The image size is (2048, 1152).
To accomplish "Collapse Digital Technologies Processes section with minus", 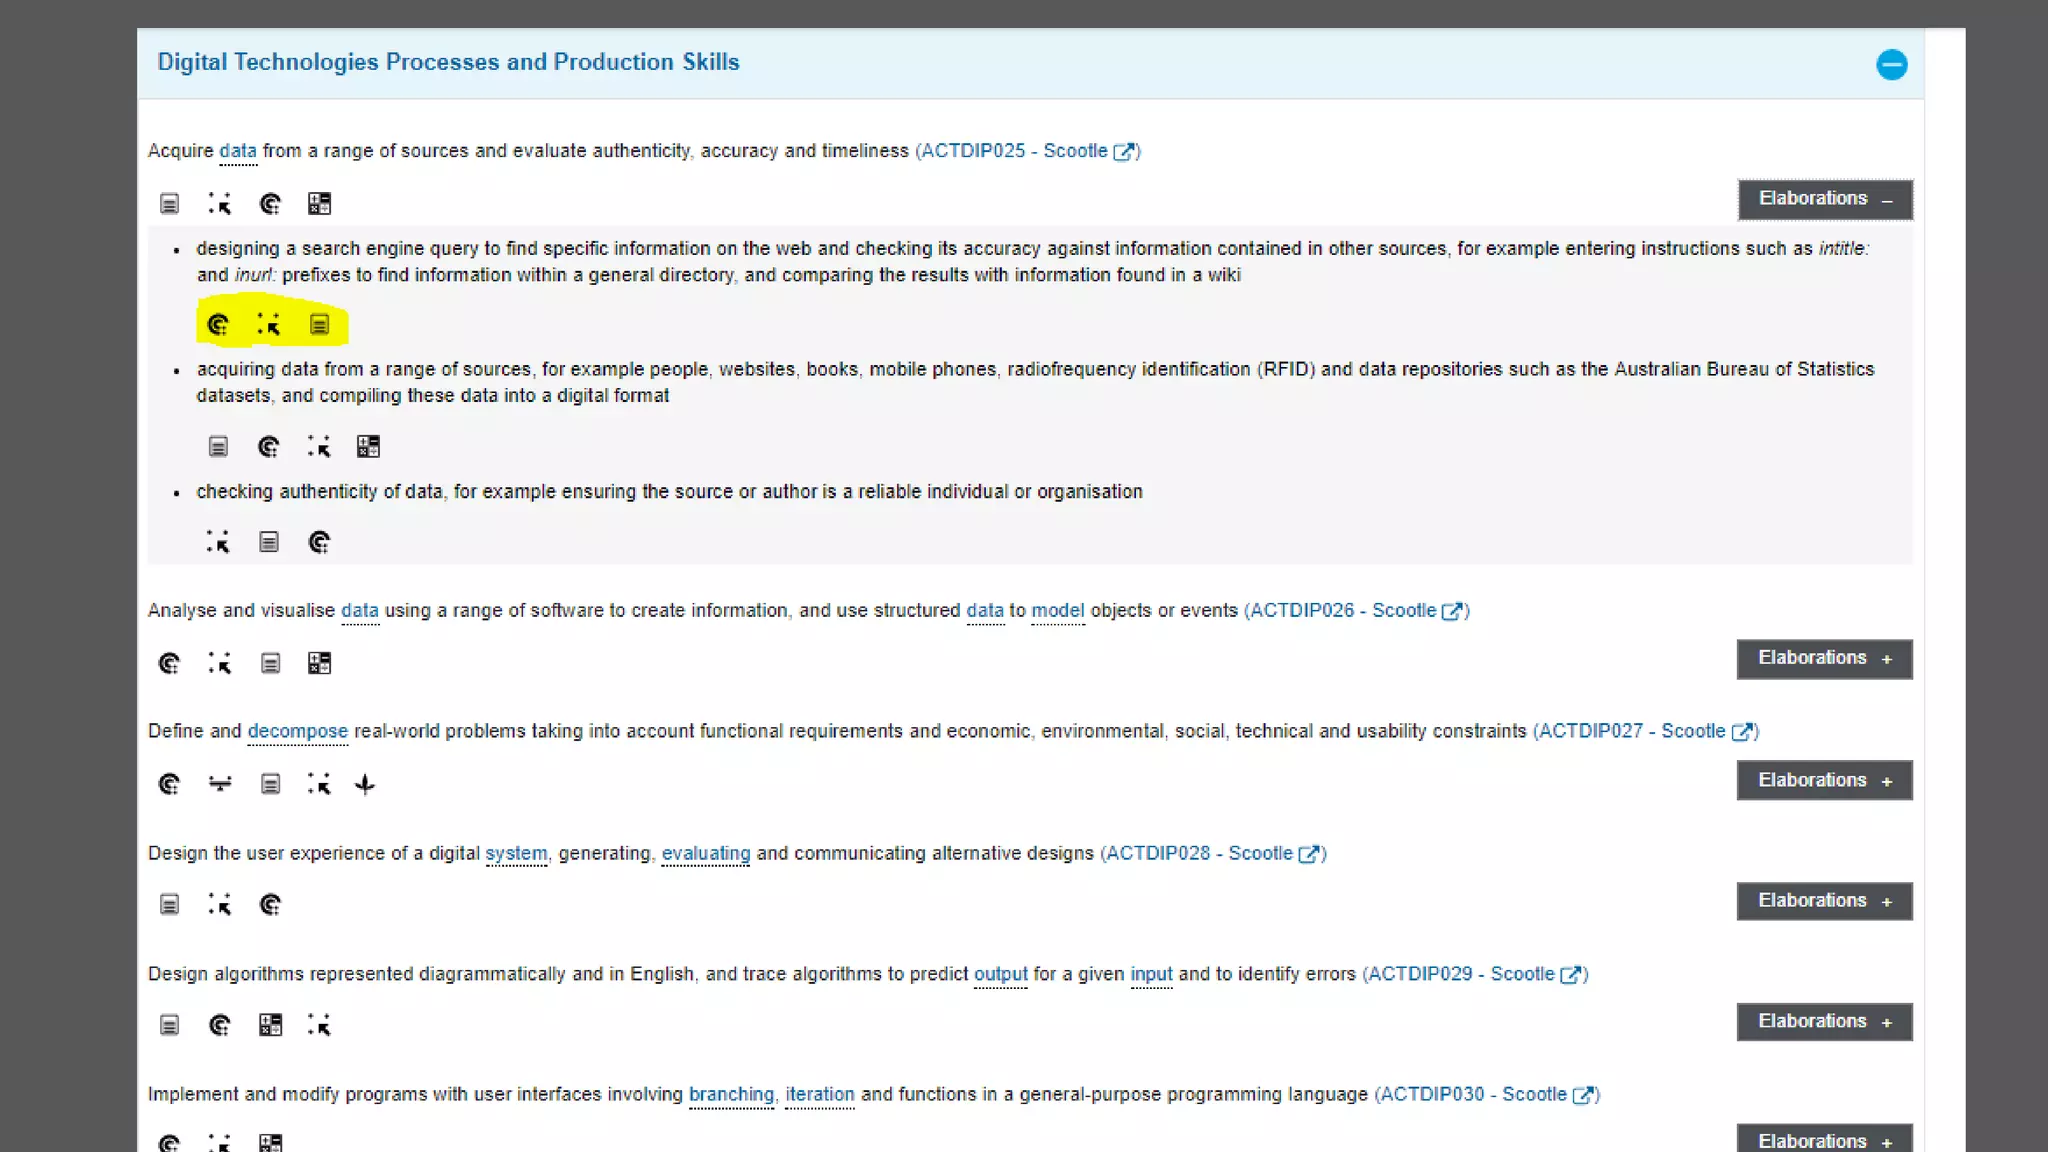I will pyautogui.click(x=1891, y=65).
